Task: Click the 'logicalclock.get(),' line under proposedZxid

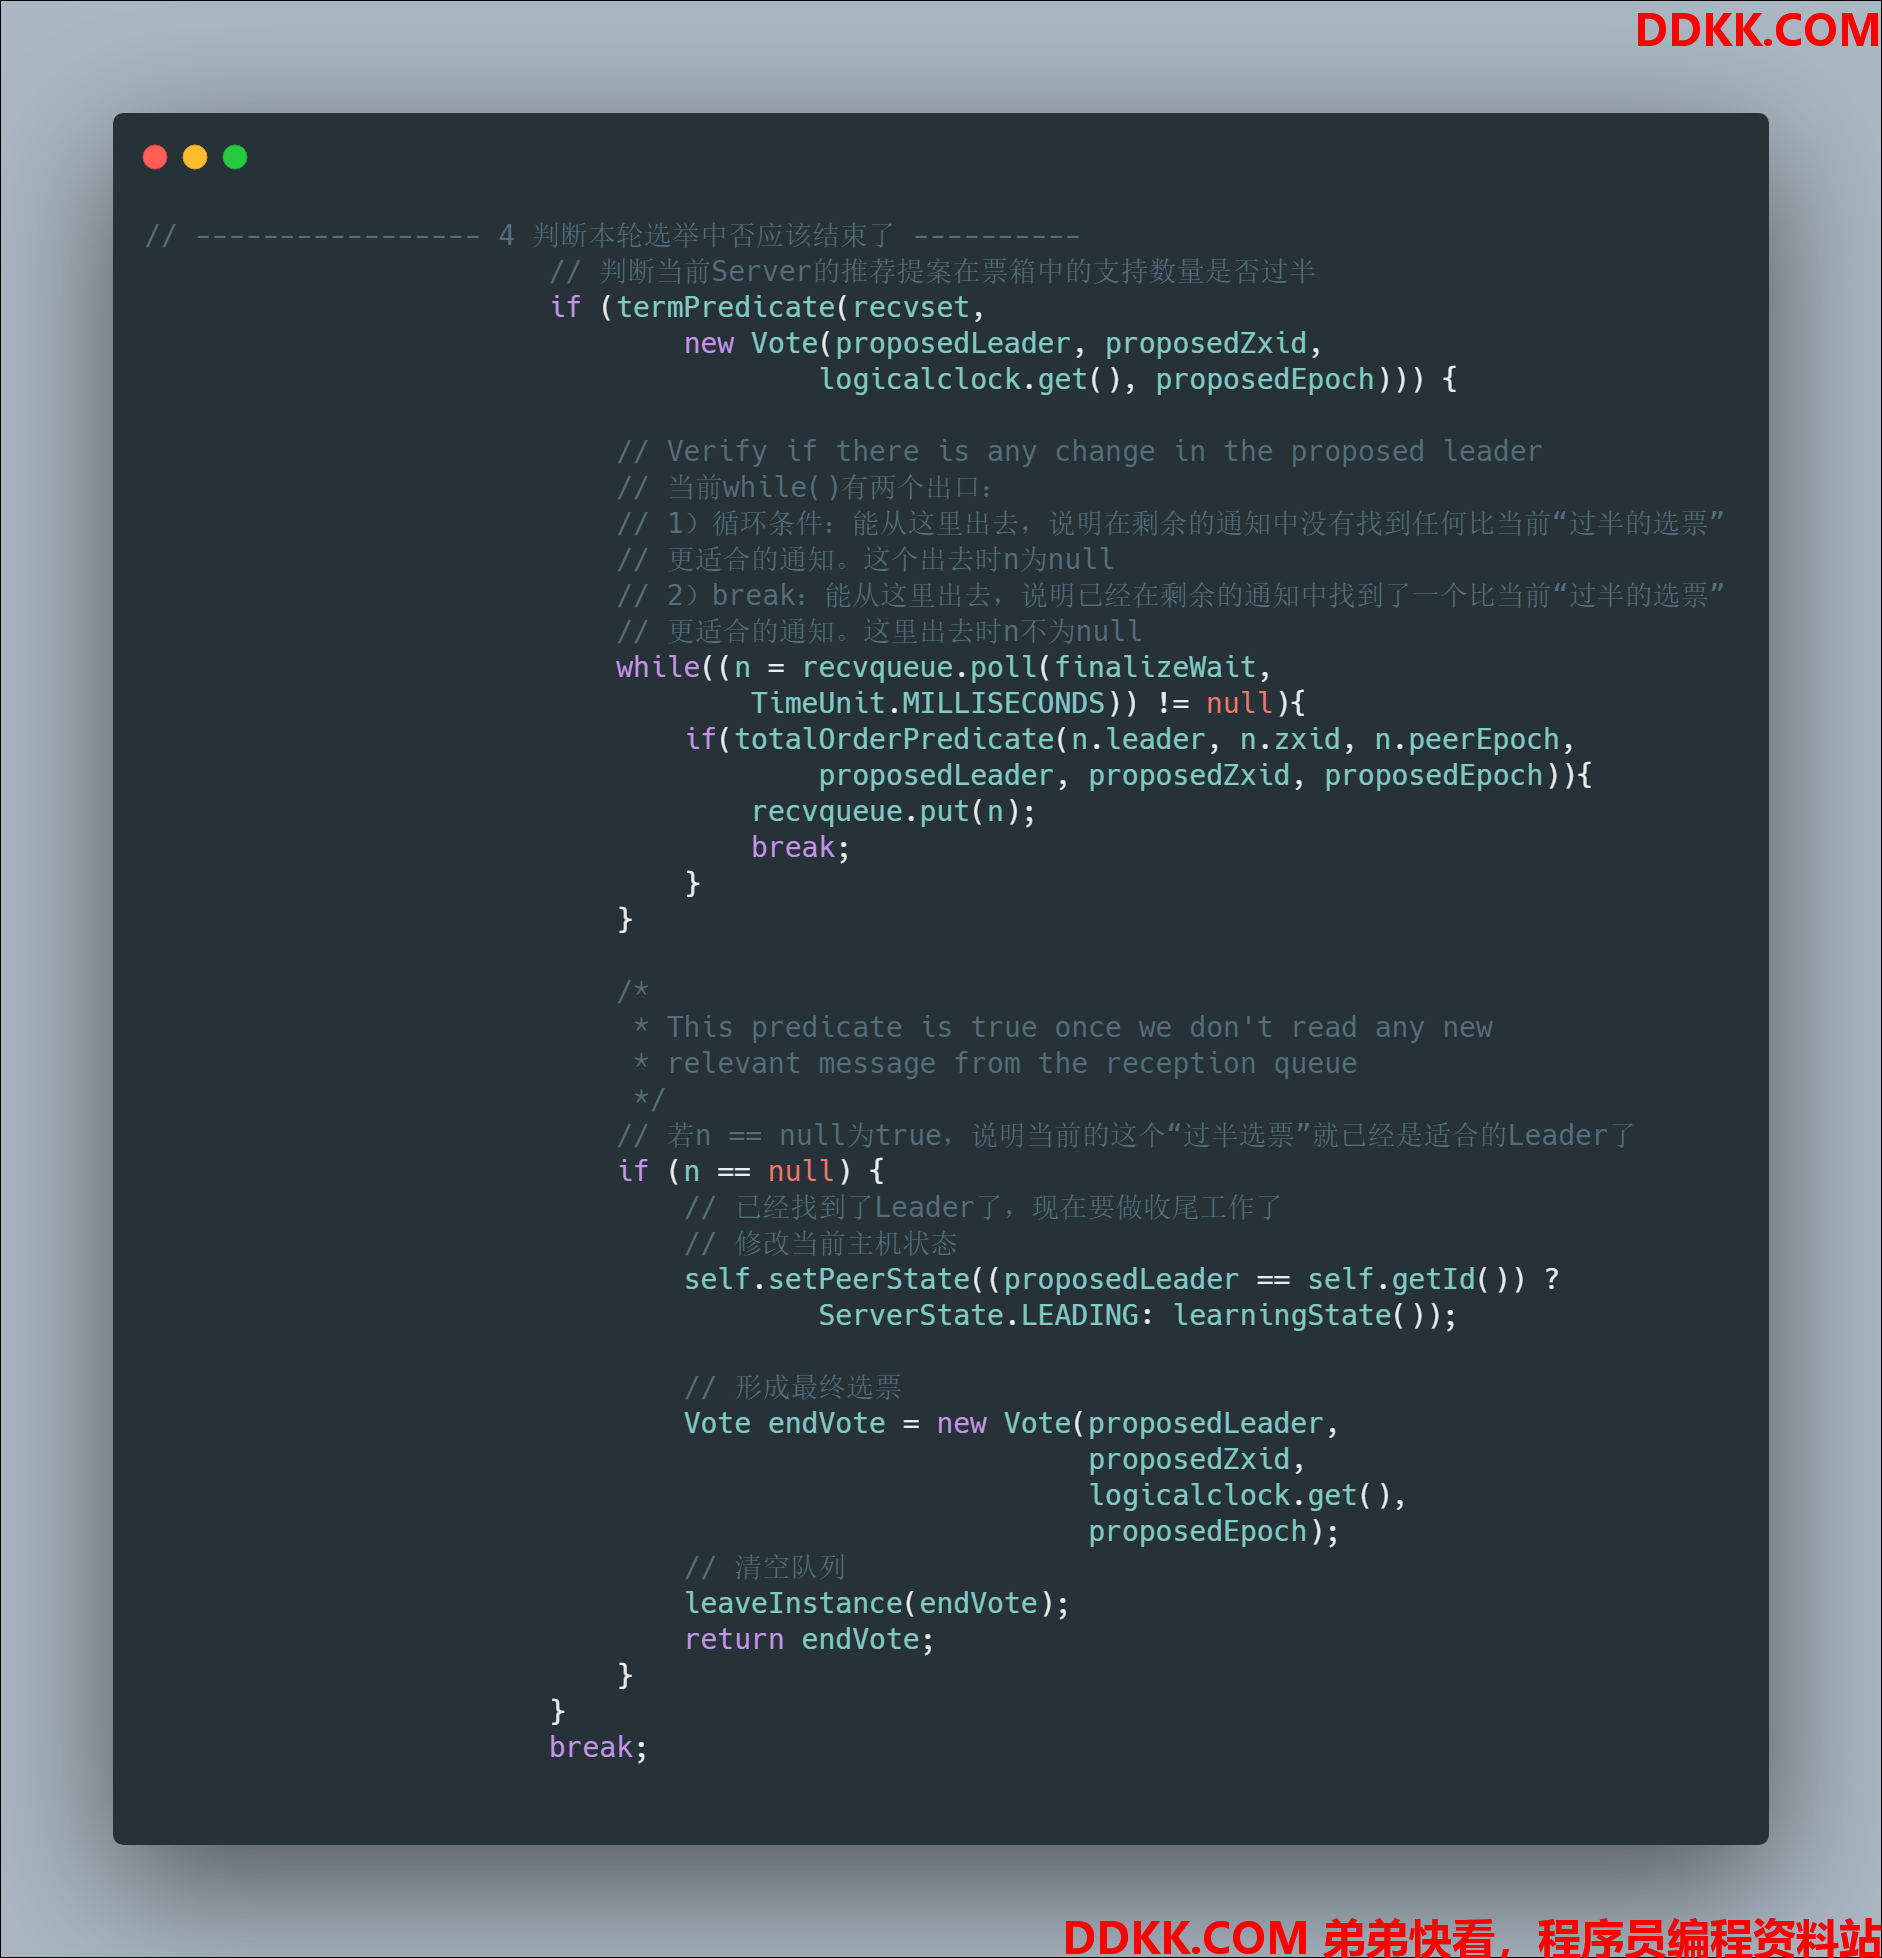Action: (1247, 1495)
